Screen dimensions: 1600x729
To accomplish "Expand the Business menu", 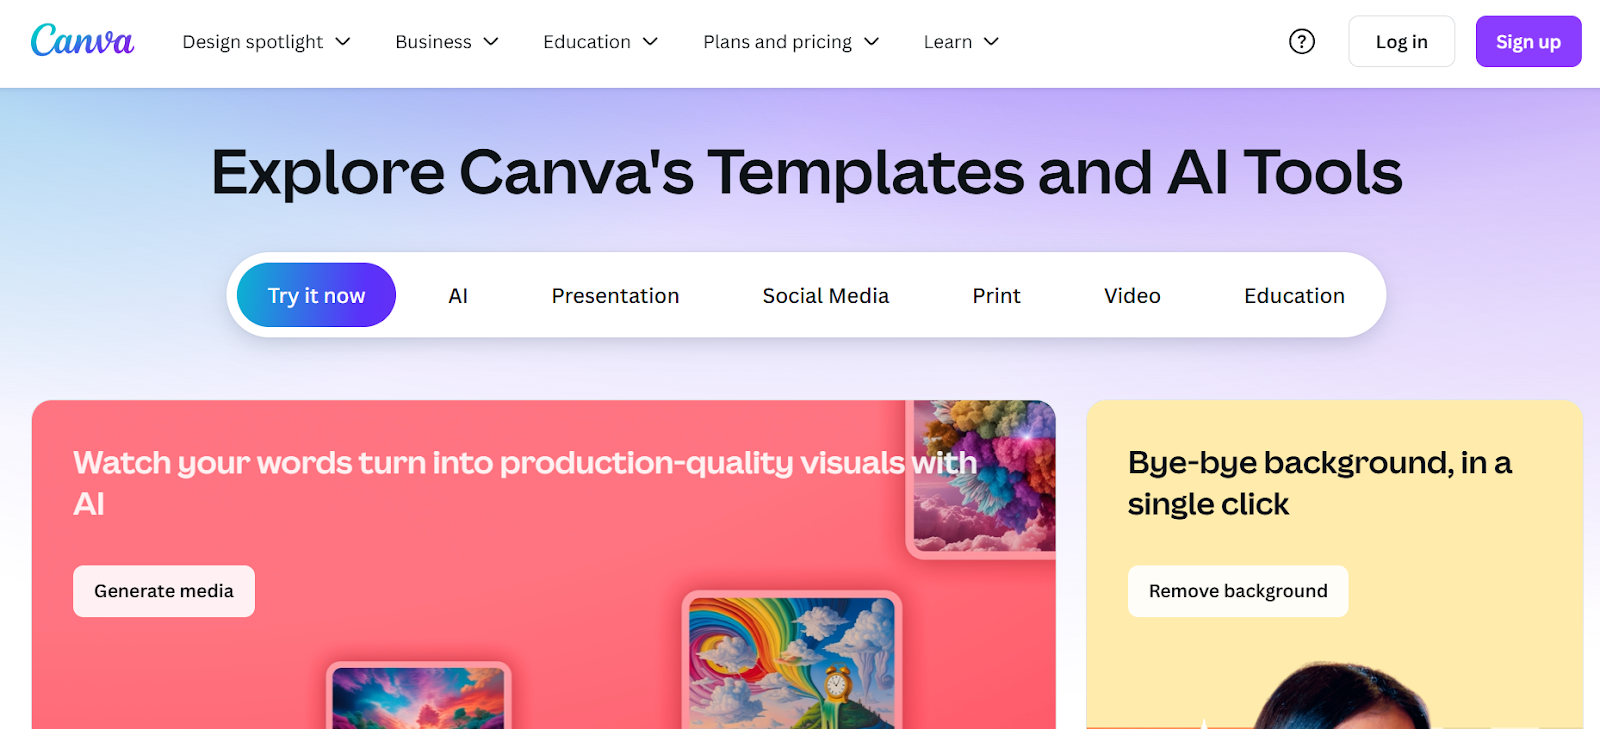I will 446,41.
